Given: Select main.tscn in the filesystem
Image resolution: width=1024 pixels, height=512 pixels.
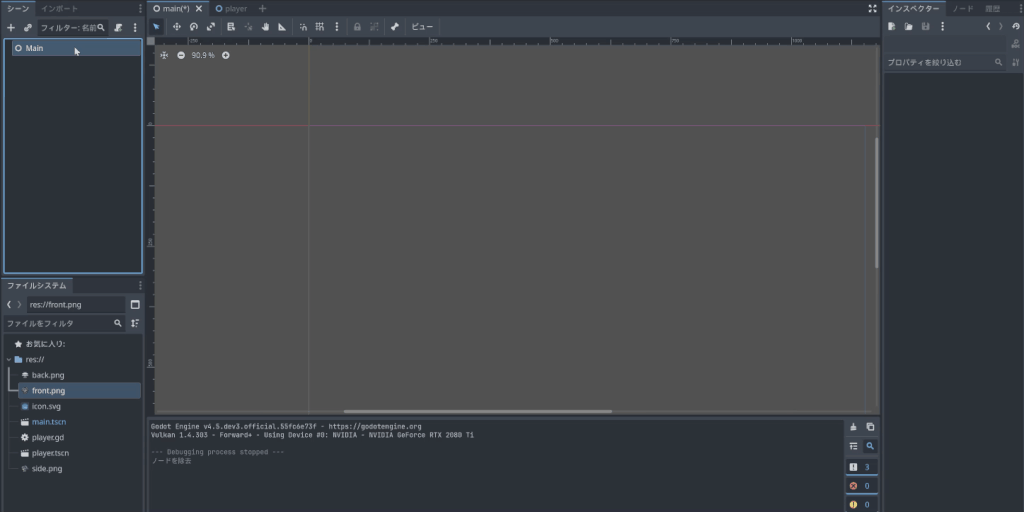Looking at the screenshot, I should click(80, 422).
